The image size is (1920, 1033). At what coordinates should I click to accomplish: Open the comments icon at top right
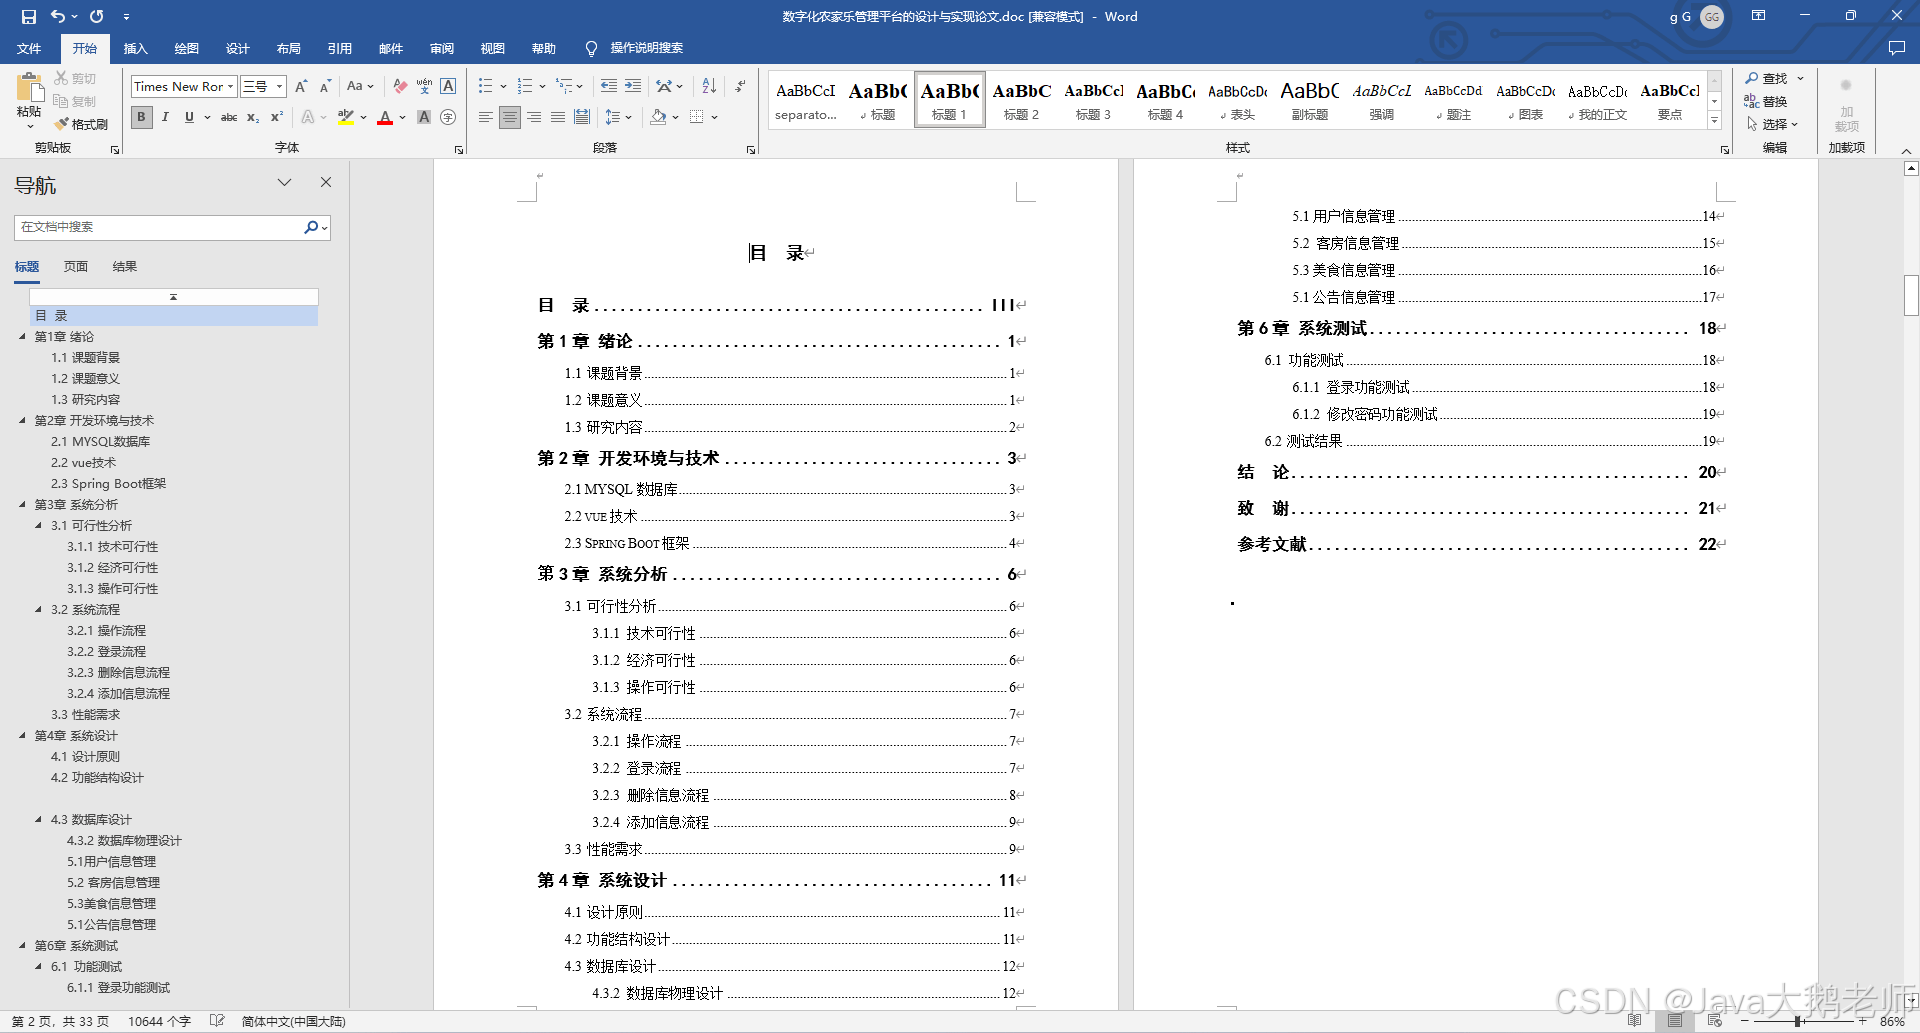pyautogui.click(x=1897, y=48)
